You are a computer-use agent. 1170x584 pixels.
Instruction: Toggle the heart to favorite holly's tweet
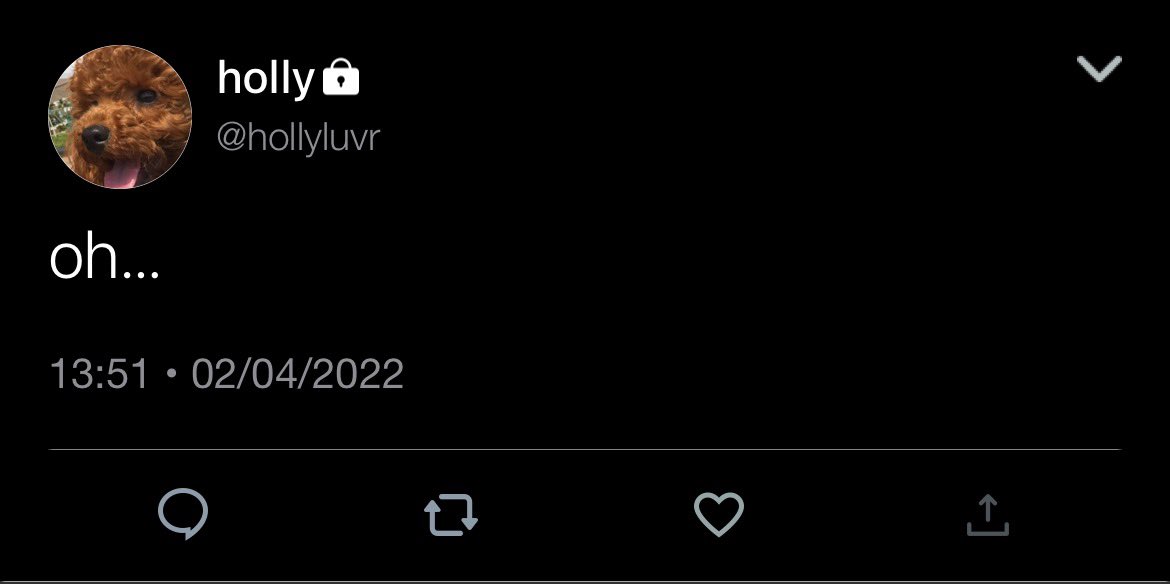coord(719,514)
